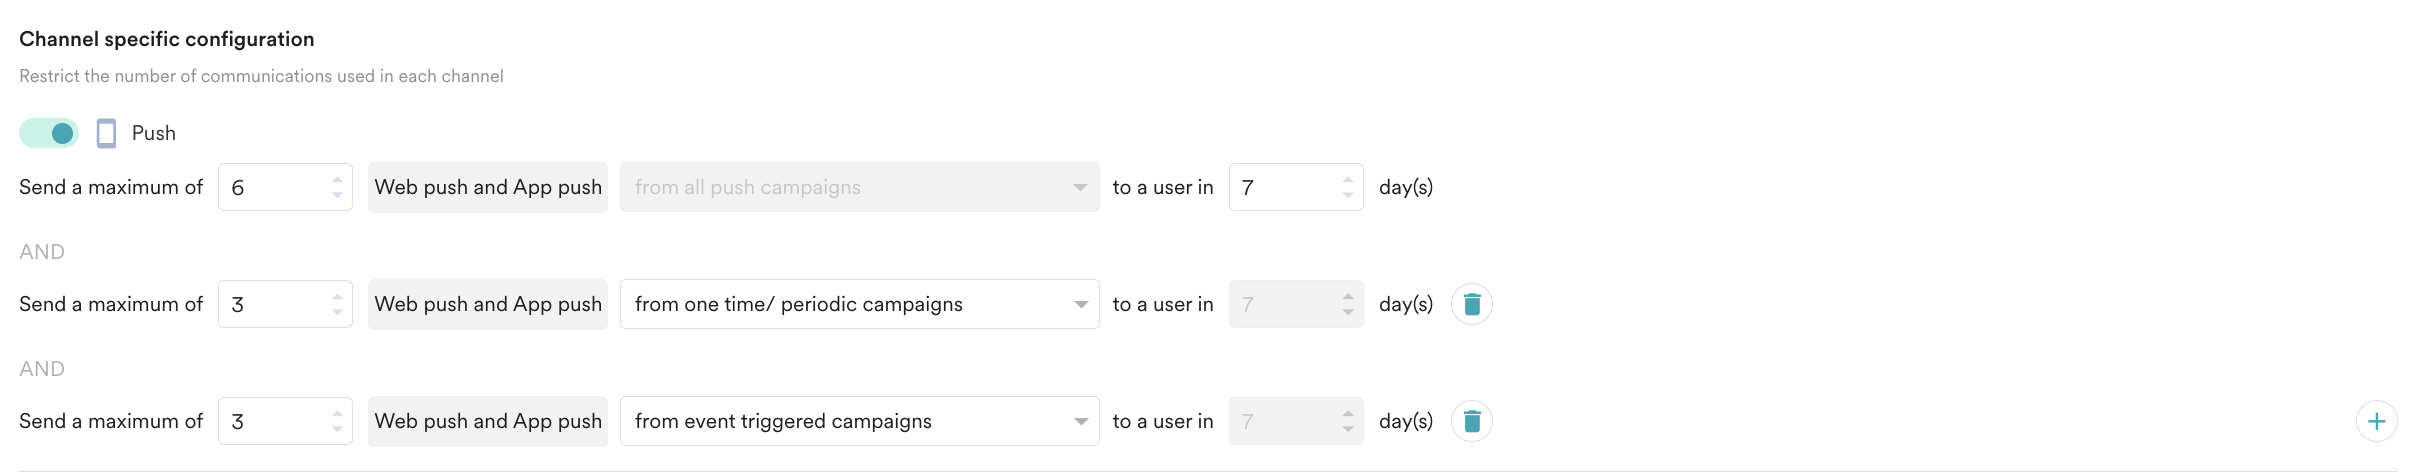The height and width of the screenshot is (476, 2420).
Task: Decrease the first rule's maximum count stepper
Action: [x=337, y=195]
